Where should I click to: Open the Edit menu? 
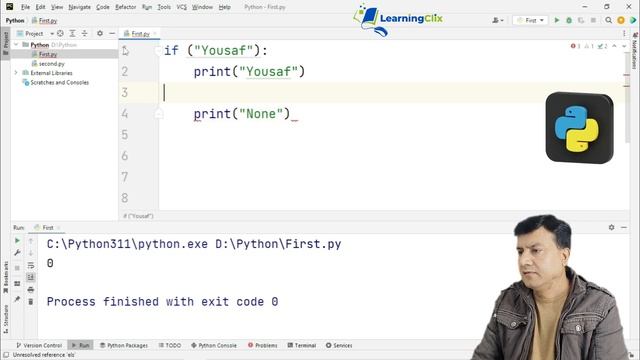click(x=40, y=7)
